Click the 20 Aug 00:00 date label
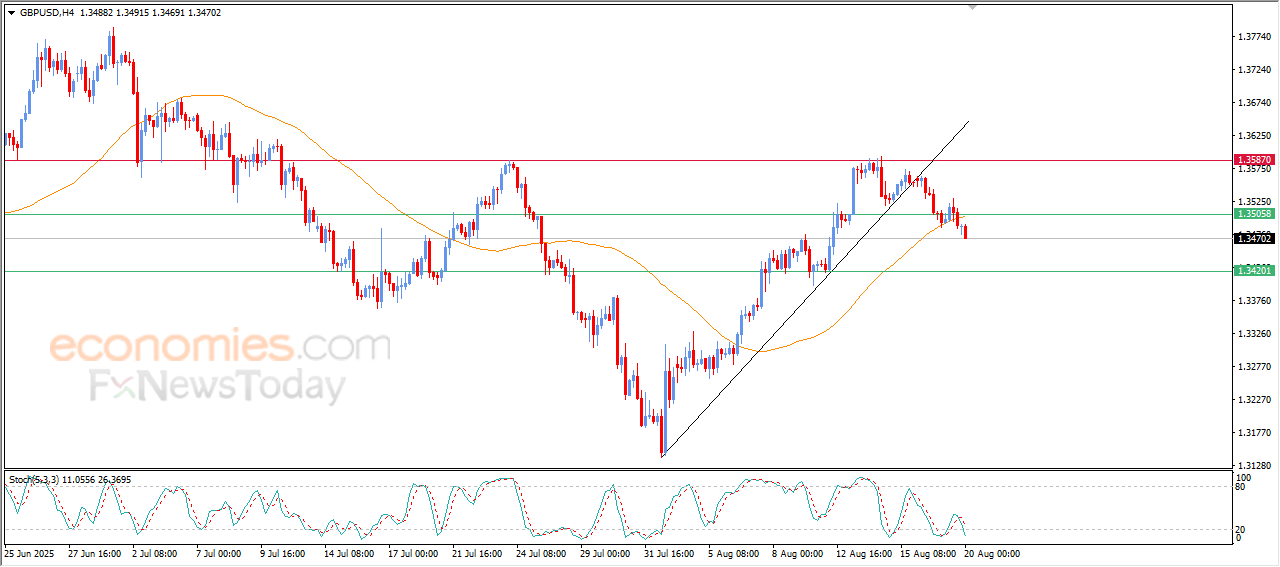 click(x=992, y=553)
